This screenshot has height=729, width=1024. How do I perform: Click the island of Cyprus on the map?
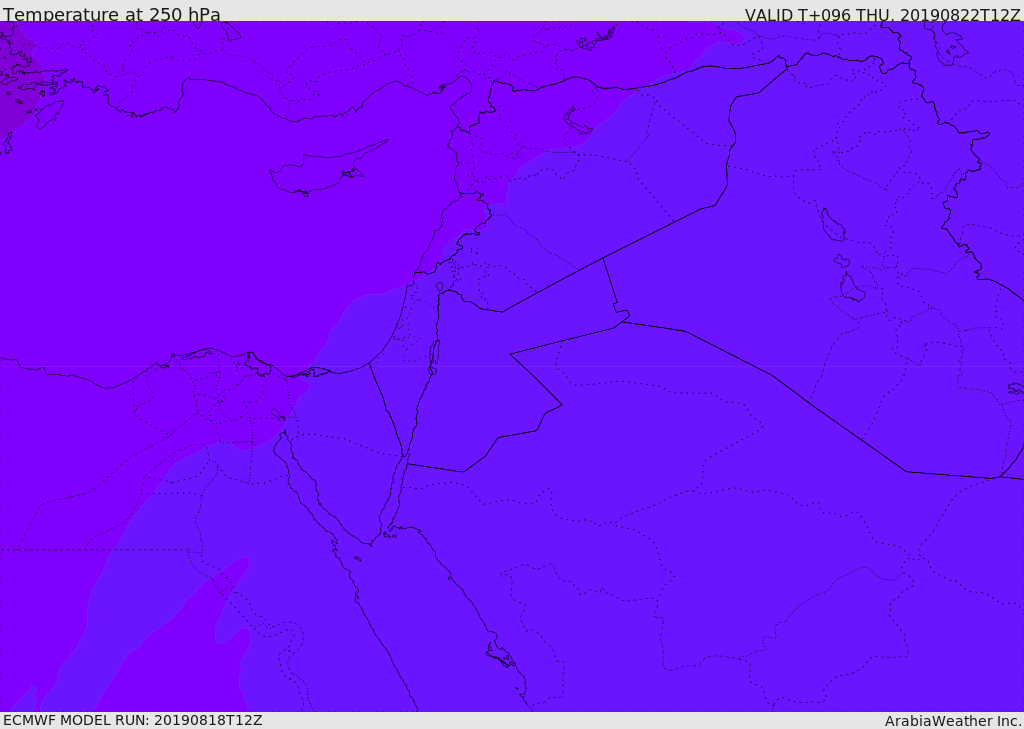point(320,171)
